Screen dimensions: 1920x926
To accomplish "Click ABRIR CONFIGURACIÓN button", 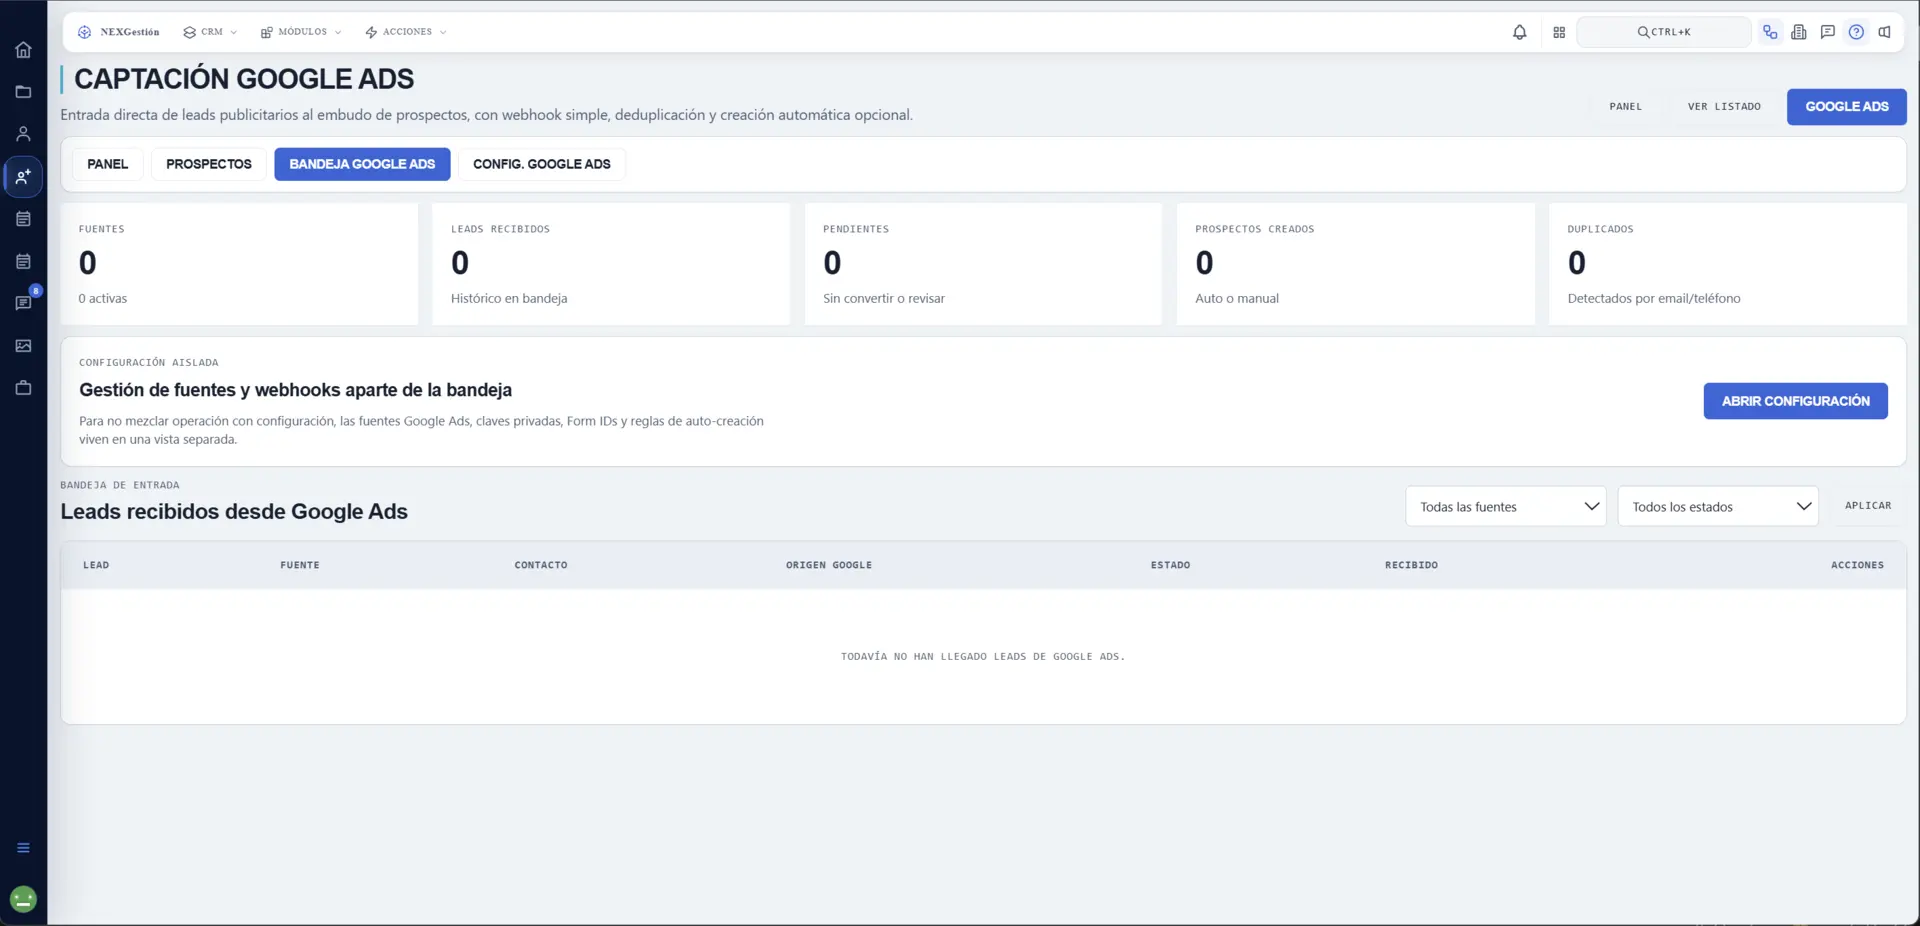I will [1795, 401].
